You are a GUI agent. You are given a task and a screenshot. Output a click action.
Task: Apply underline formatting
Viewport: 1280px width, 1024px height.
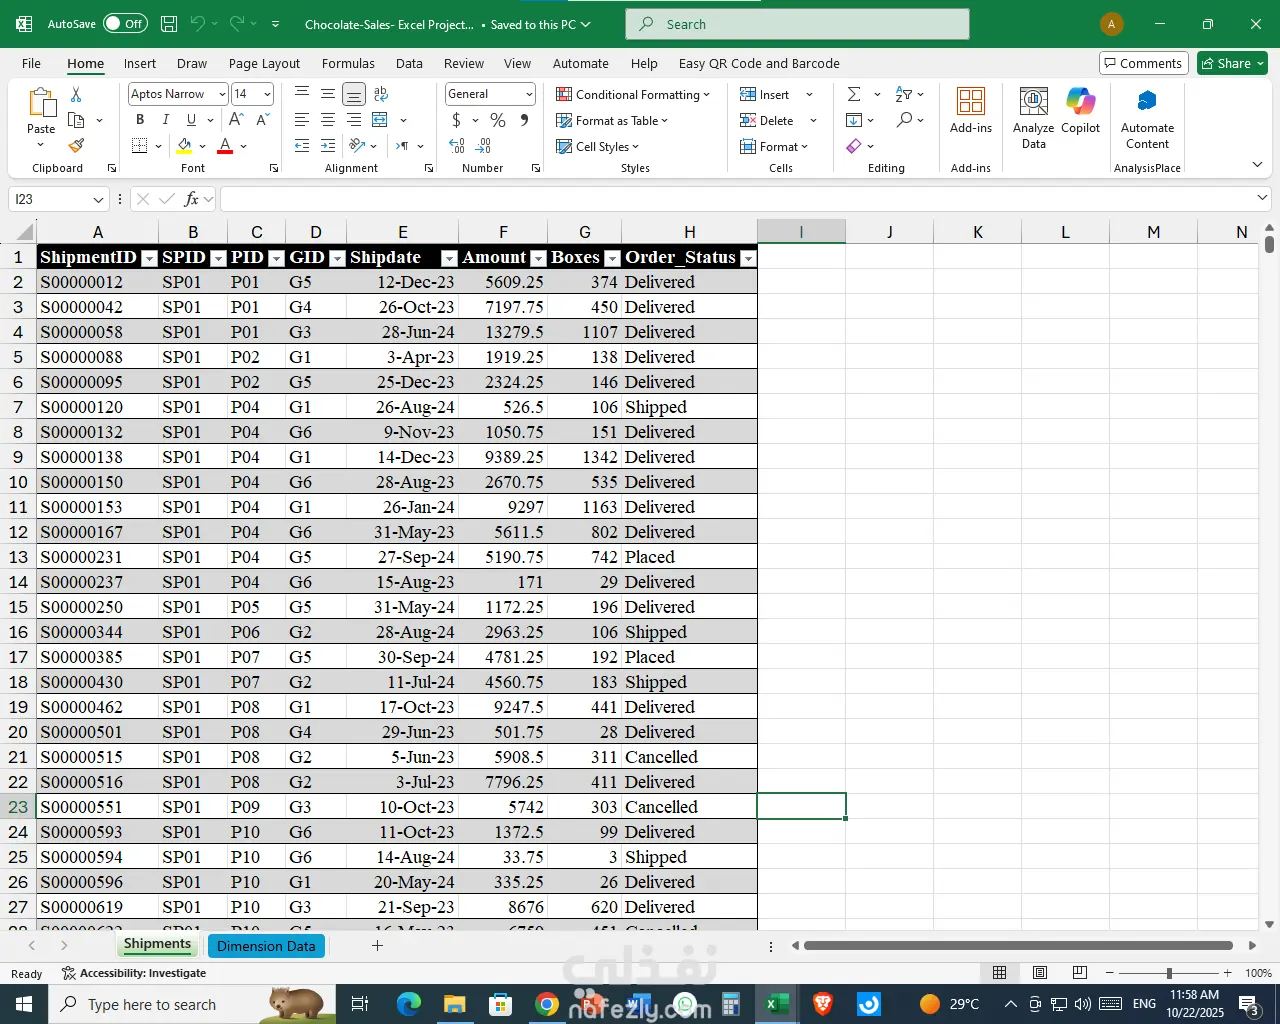click(191, 120)
